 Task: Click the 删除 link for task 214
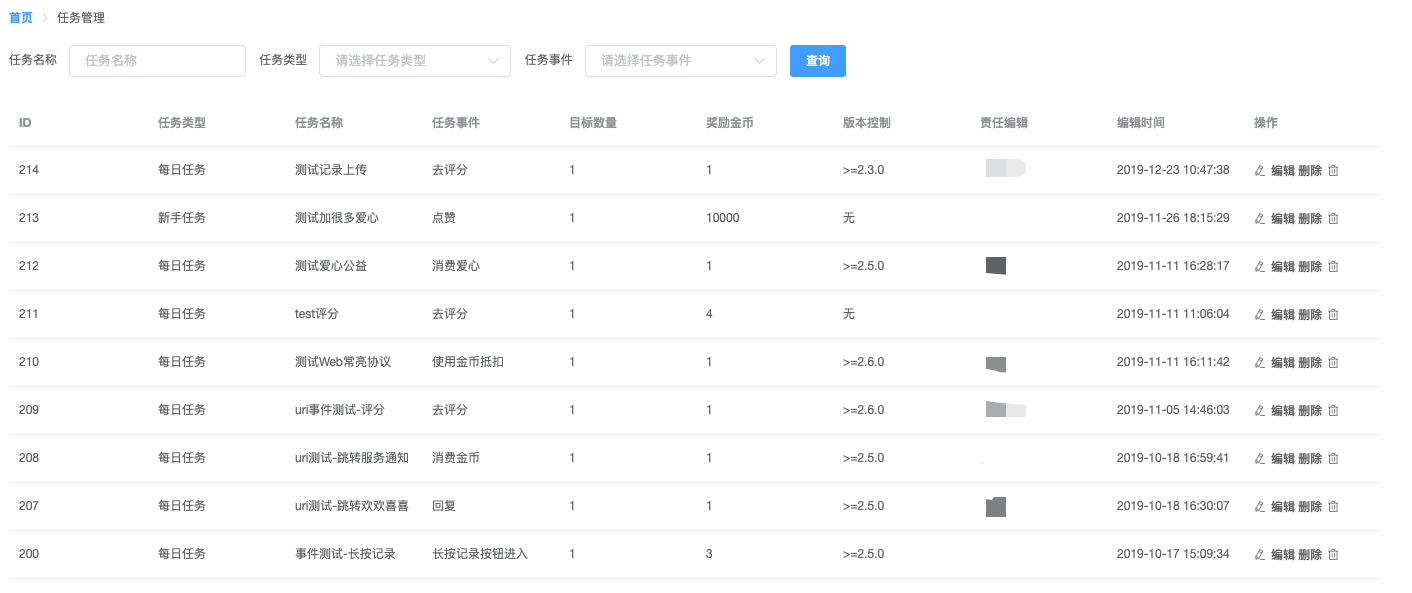click(x=1310, y=171)
